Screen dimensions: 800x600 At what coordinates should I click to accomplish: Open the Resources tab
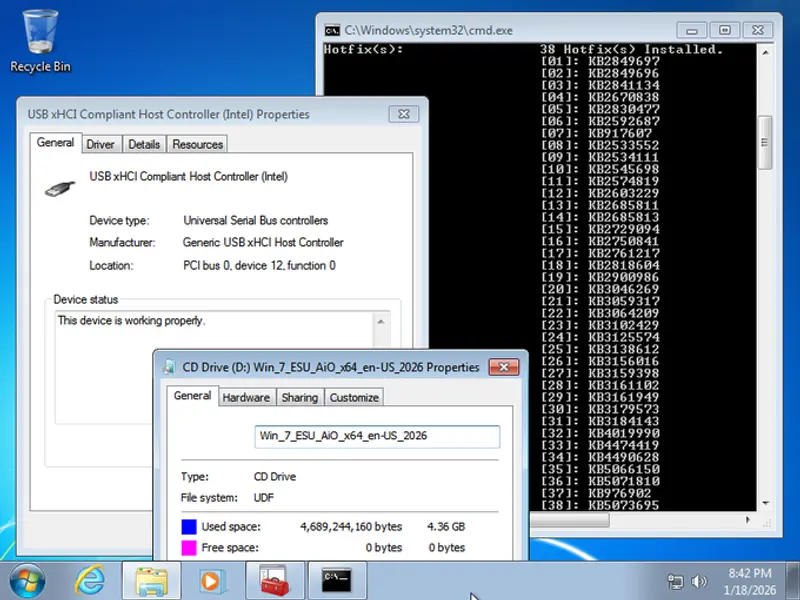196,144
